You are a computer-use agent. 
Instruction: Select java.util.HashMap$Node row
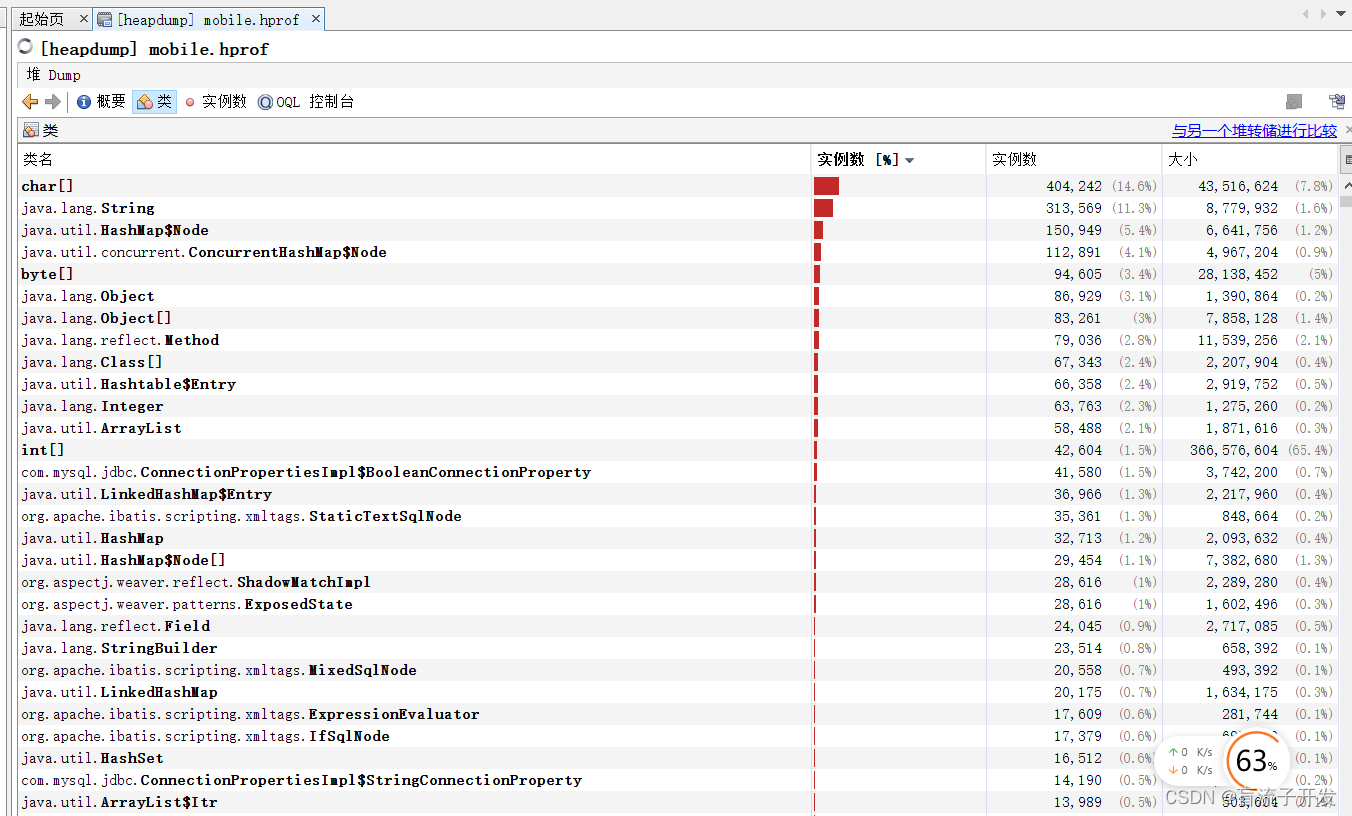[677, 230]
